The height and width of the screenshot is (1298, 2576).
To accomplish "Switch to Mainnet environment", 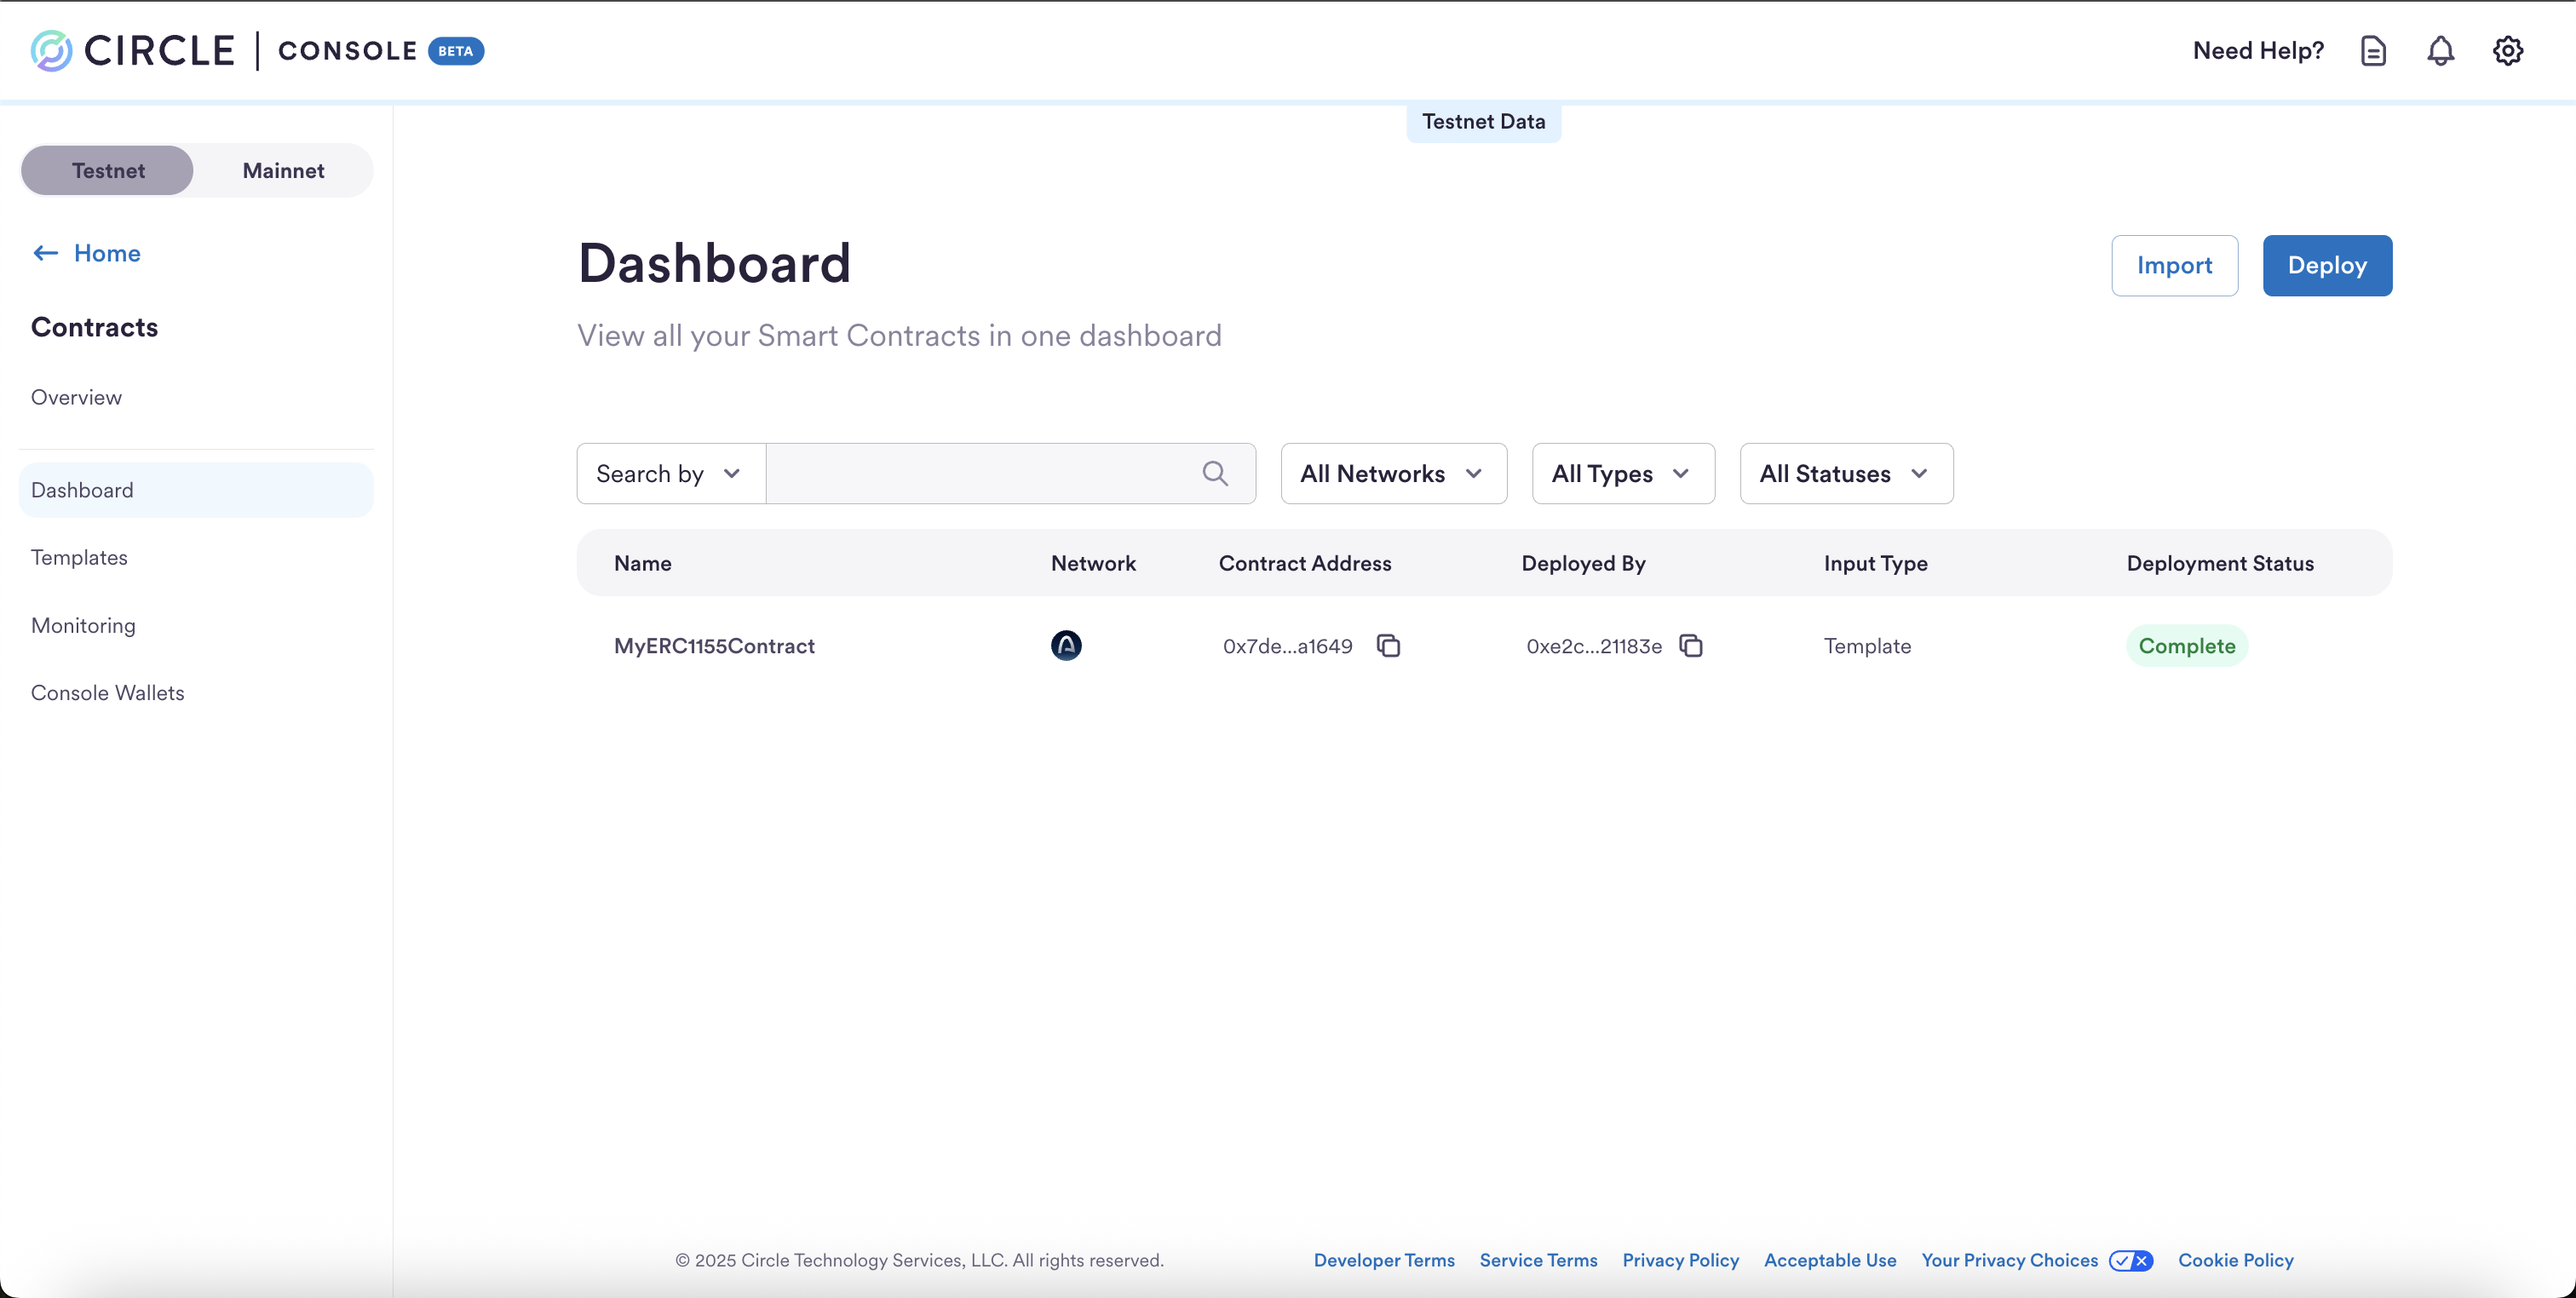I will [x=283, y=171].
